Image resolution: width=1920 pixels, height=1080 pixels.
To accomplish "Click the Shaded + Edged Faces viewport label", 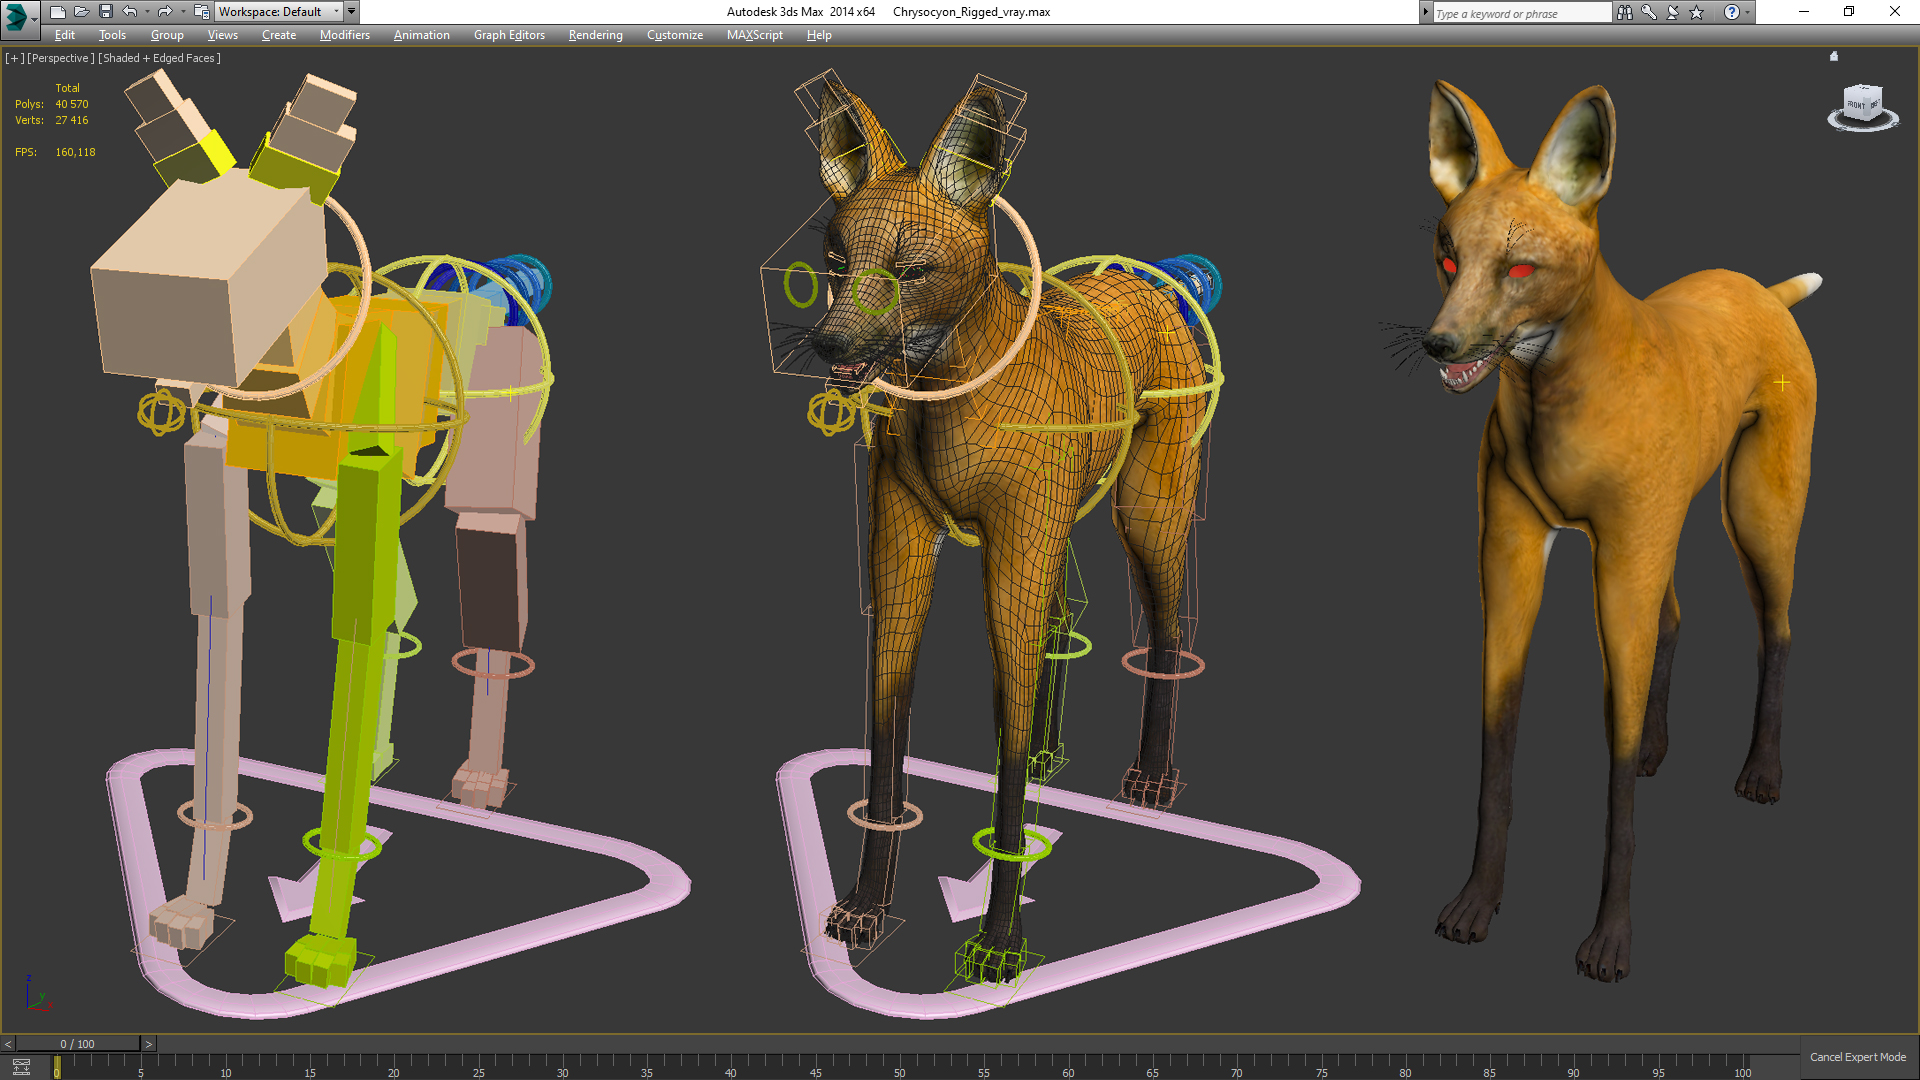I will (159, 58).
